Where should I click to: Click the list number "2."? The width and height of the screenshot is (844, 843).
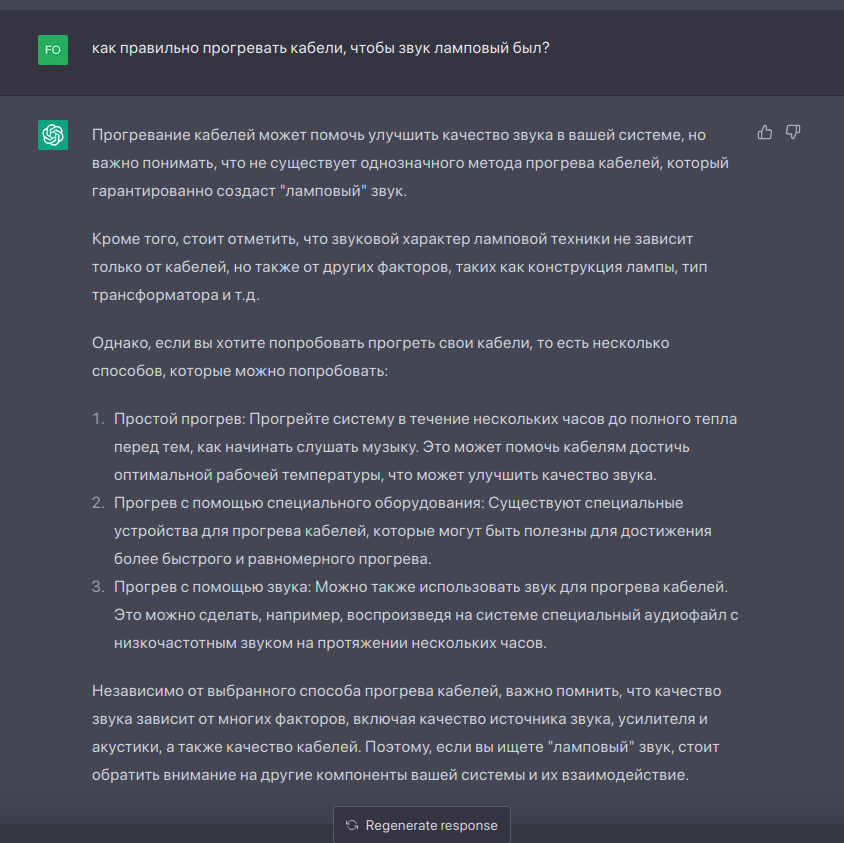pyautogui.click(x=98, y=503)
